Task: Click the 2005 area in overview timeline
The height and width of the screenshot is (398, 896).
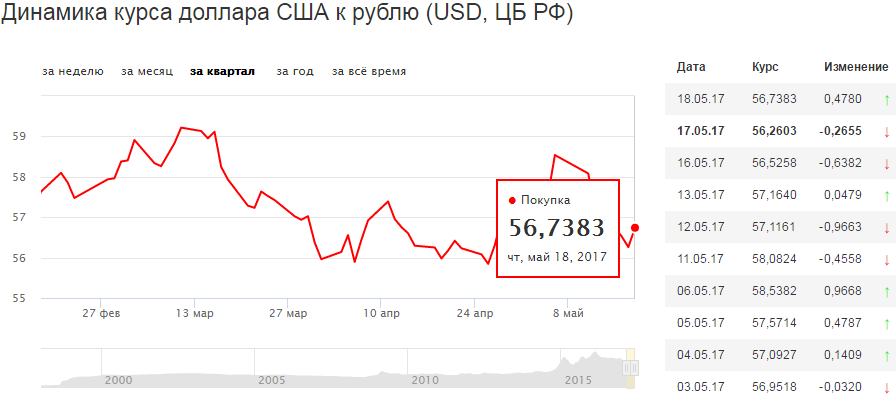Action: (270, 381)
